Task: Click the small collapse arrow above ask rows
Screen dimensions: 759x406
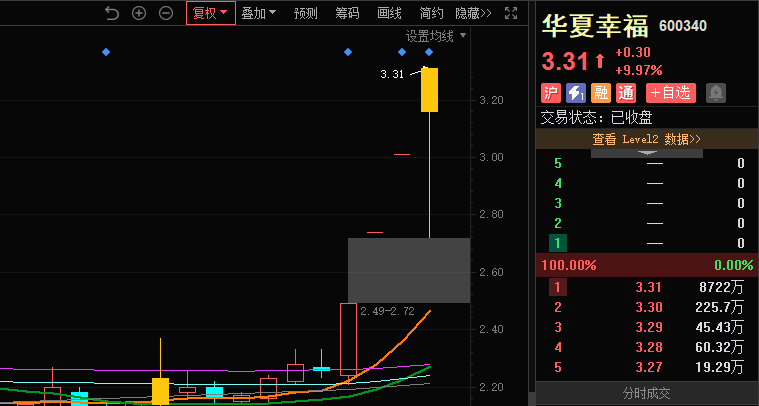Action: [647, 153]
